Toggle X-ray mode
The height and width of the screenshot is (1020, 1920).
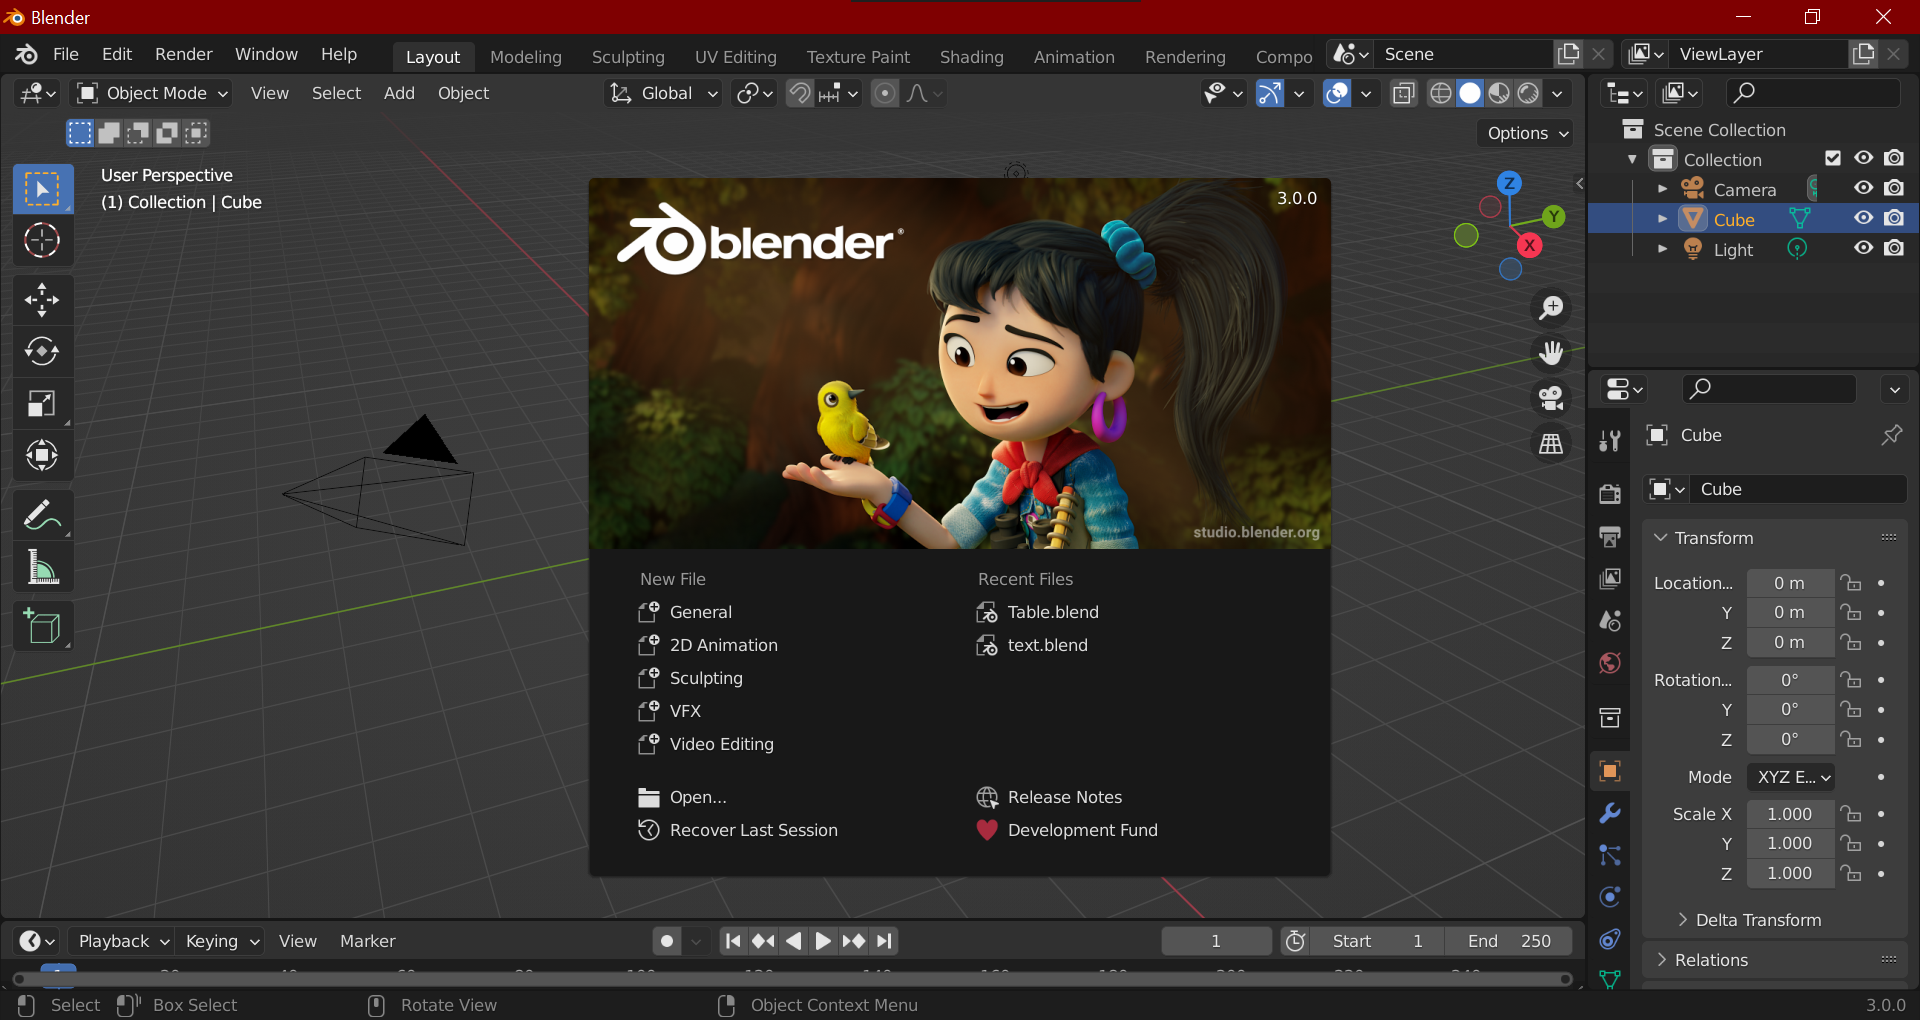click(x=1404, y=93)
